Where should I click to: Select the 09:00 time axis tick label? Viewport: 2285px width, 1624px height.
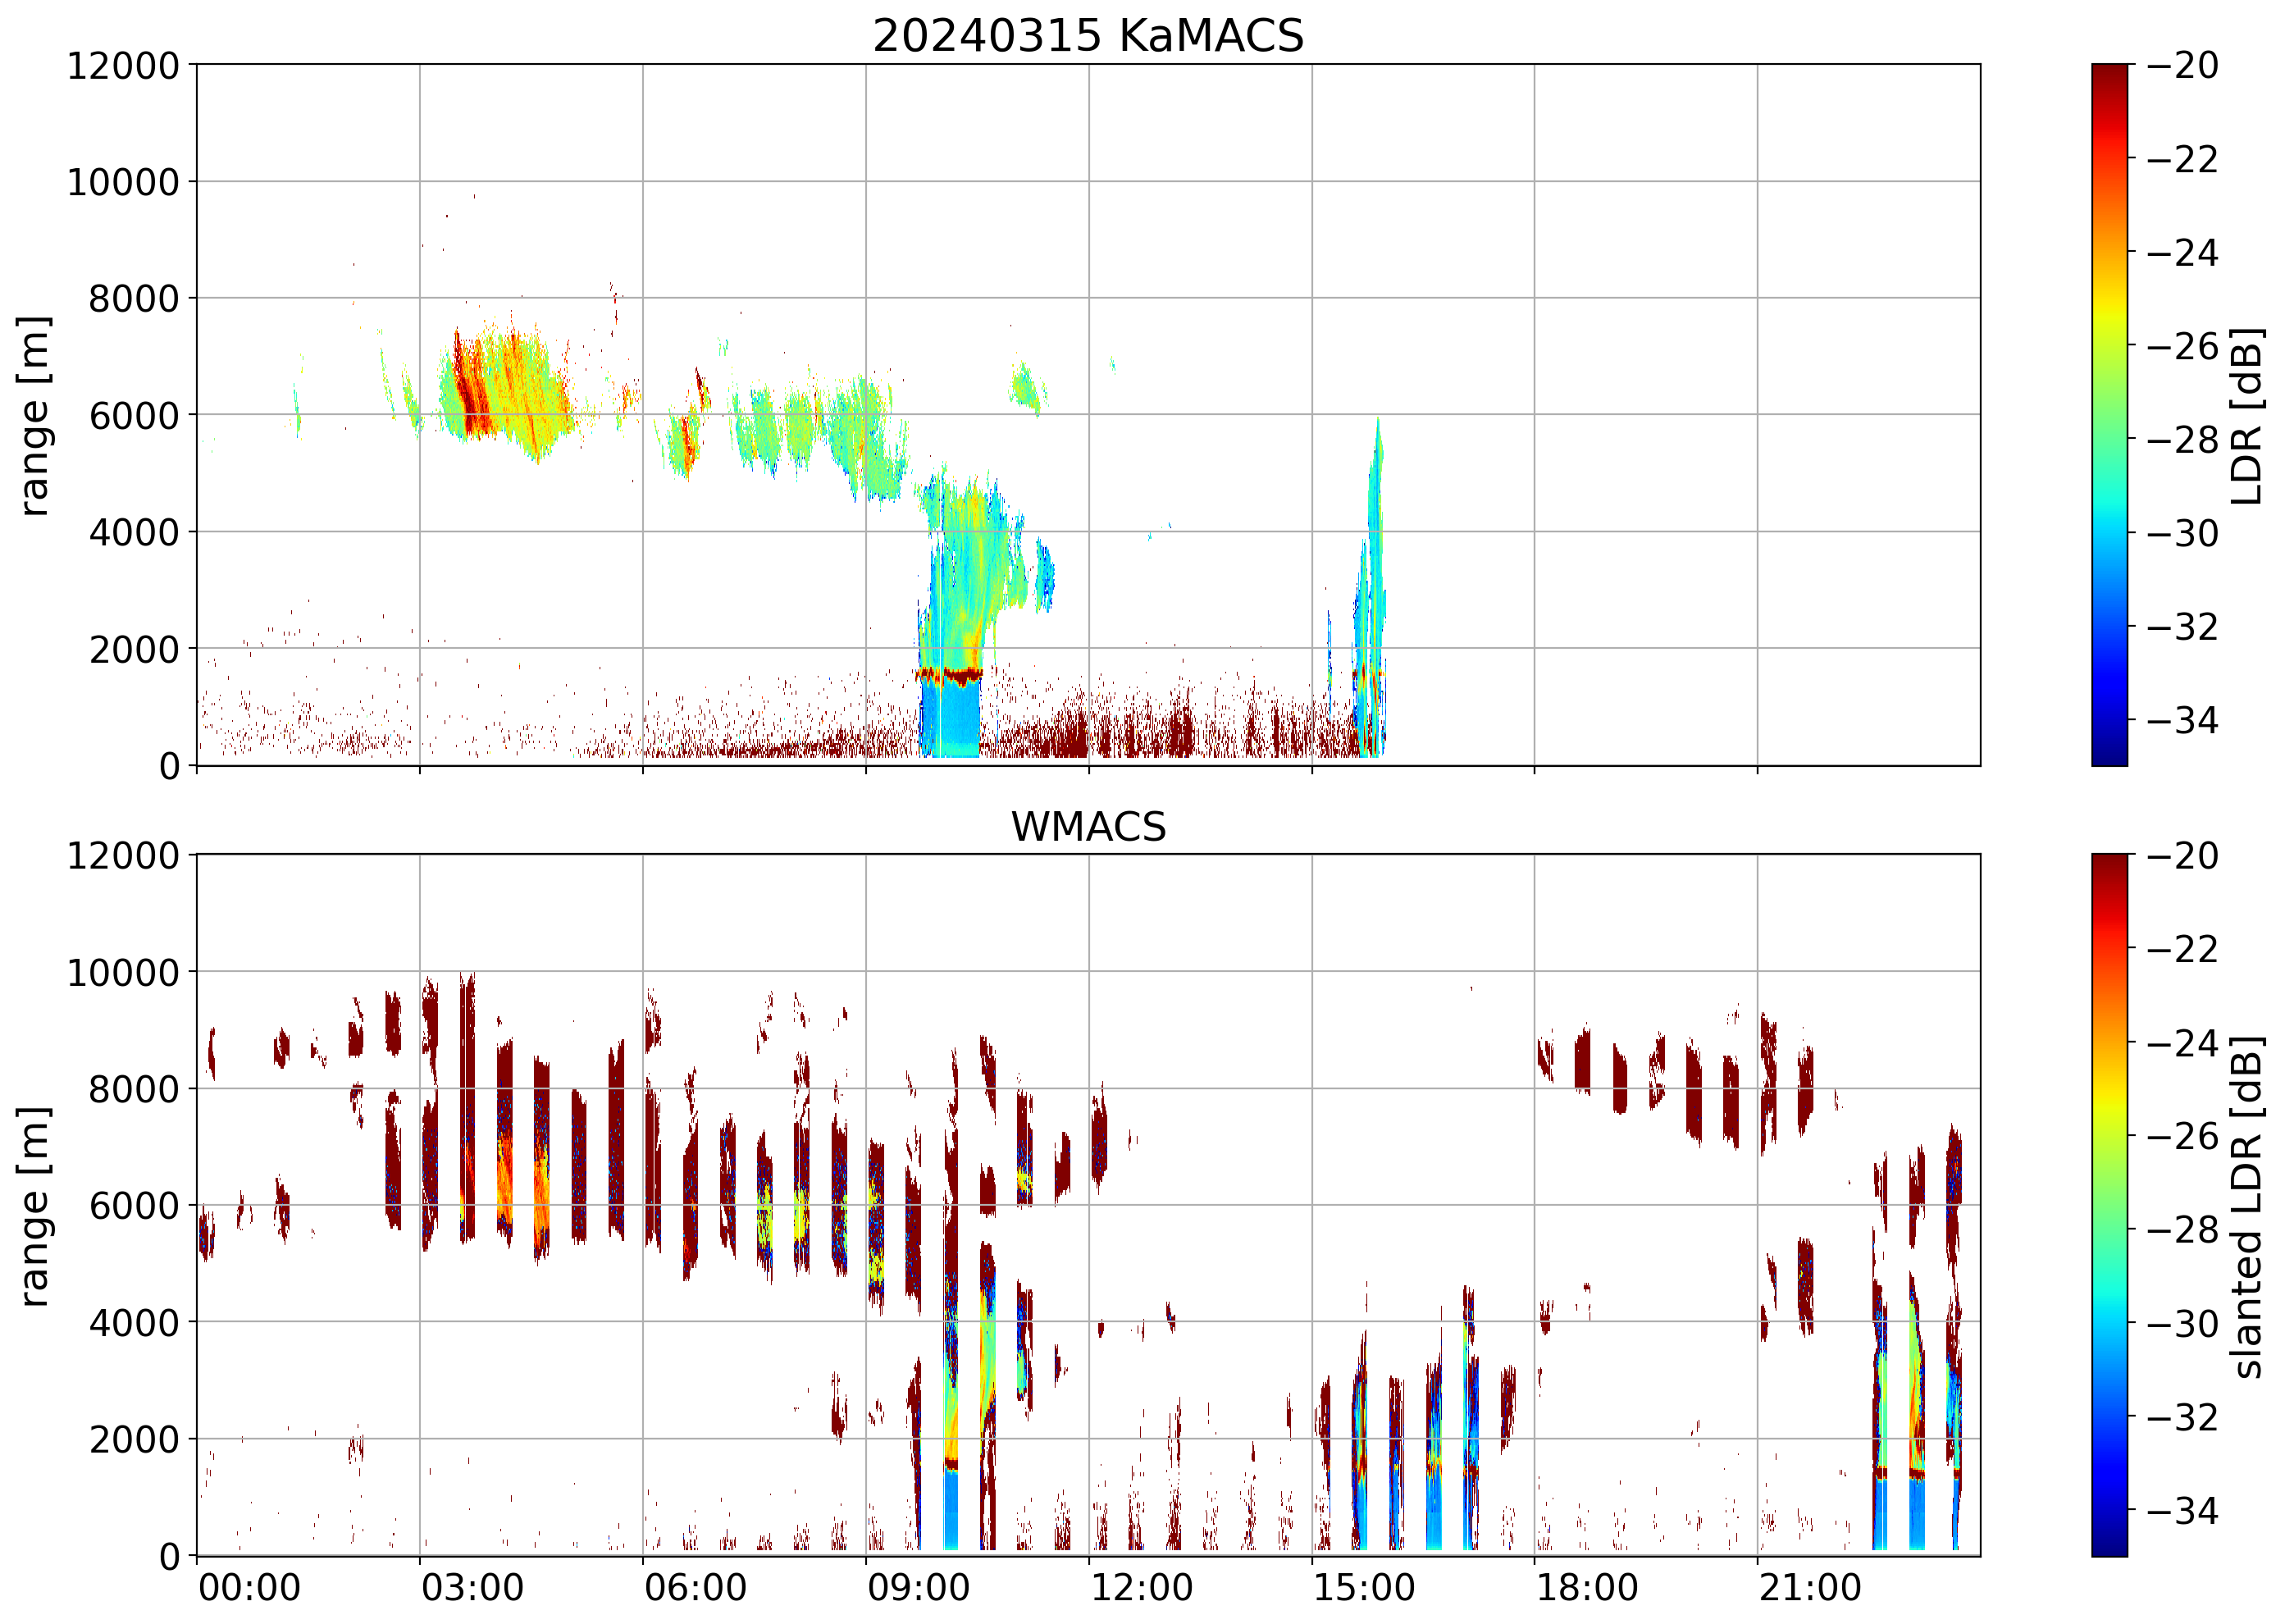pos(918,1588)
